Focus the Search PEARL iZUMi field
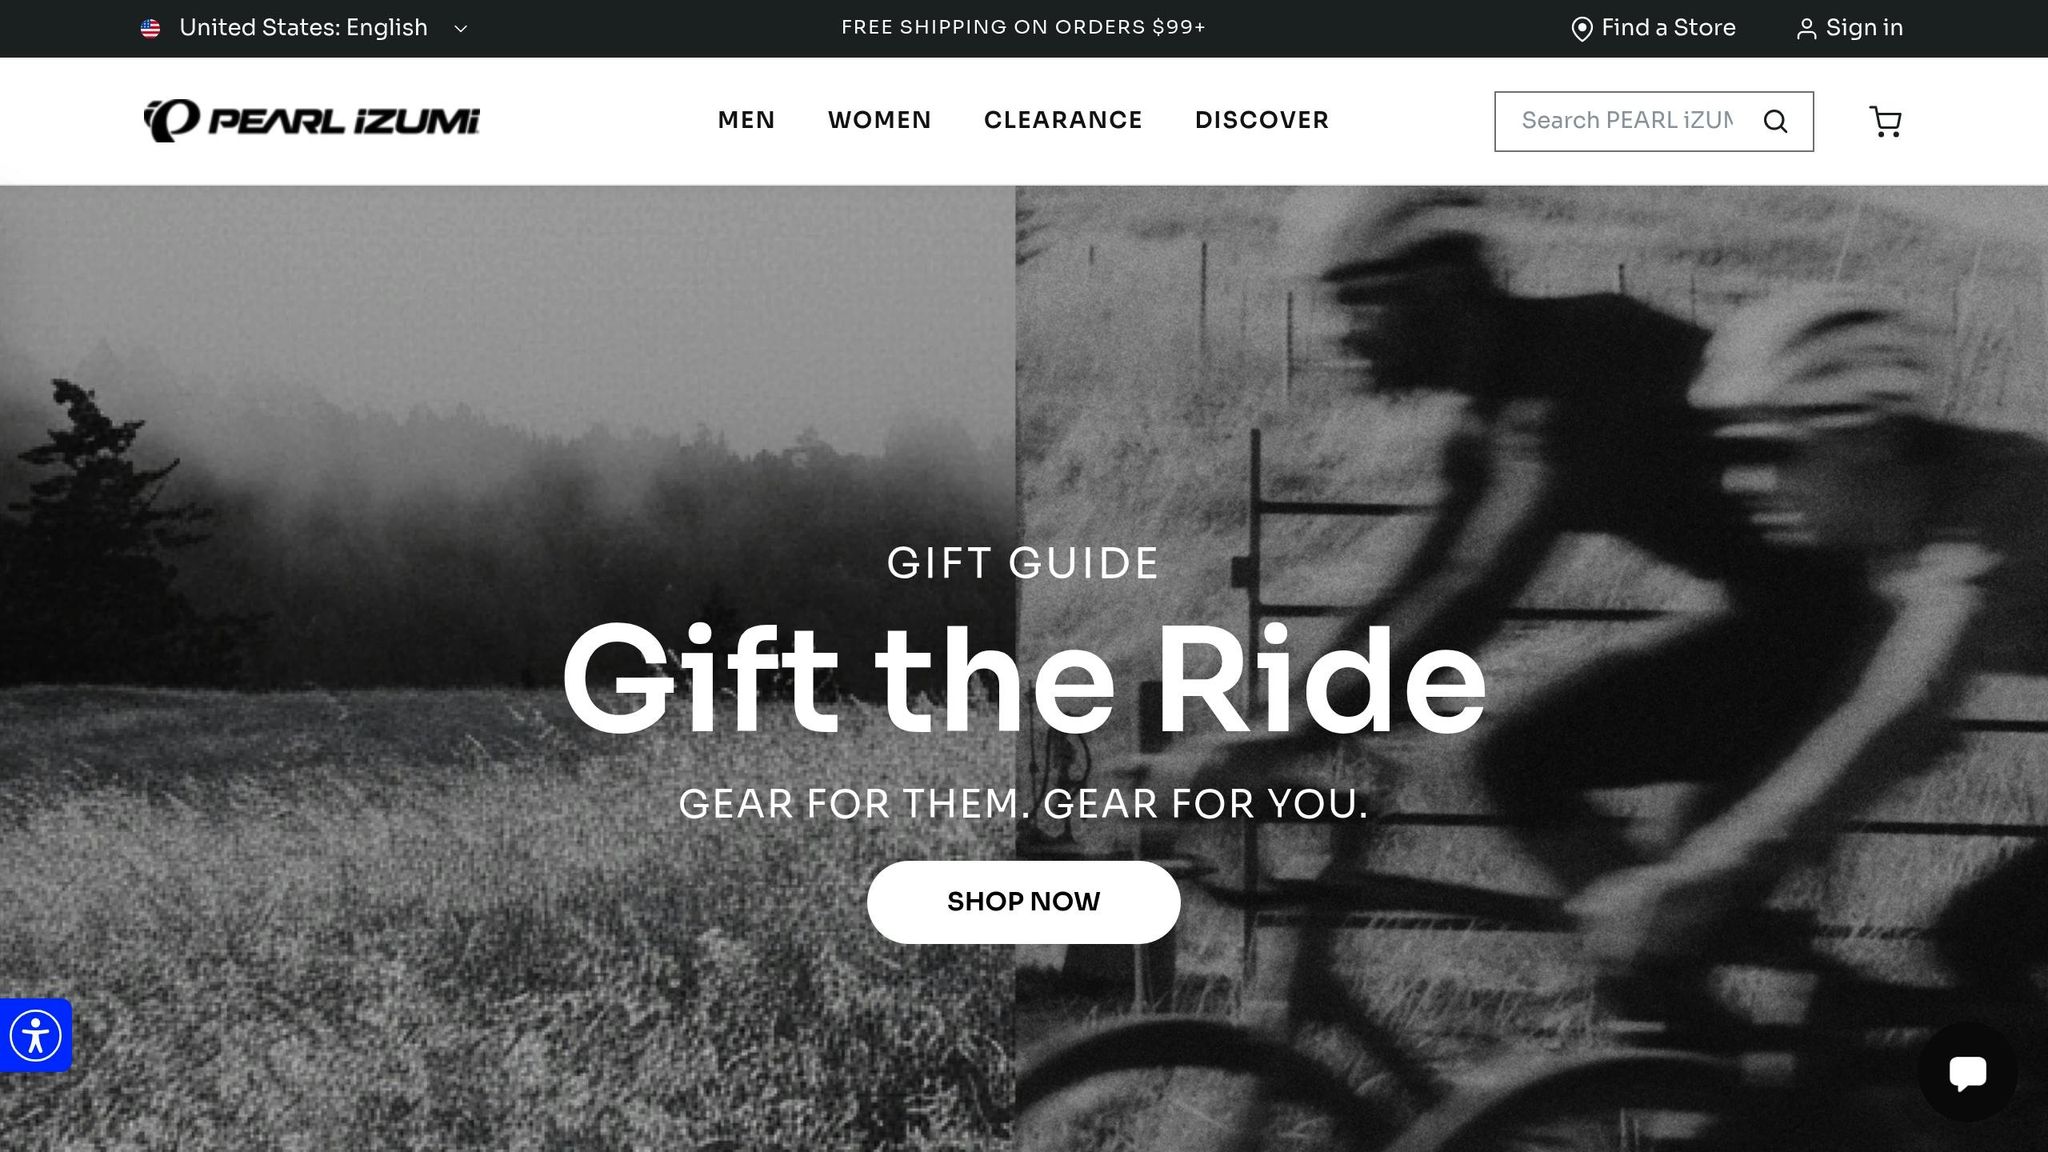The height and width of the screenshot is (1152, 2048). 1627,121
